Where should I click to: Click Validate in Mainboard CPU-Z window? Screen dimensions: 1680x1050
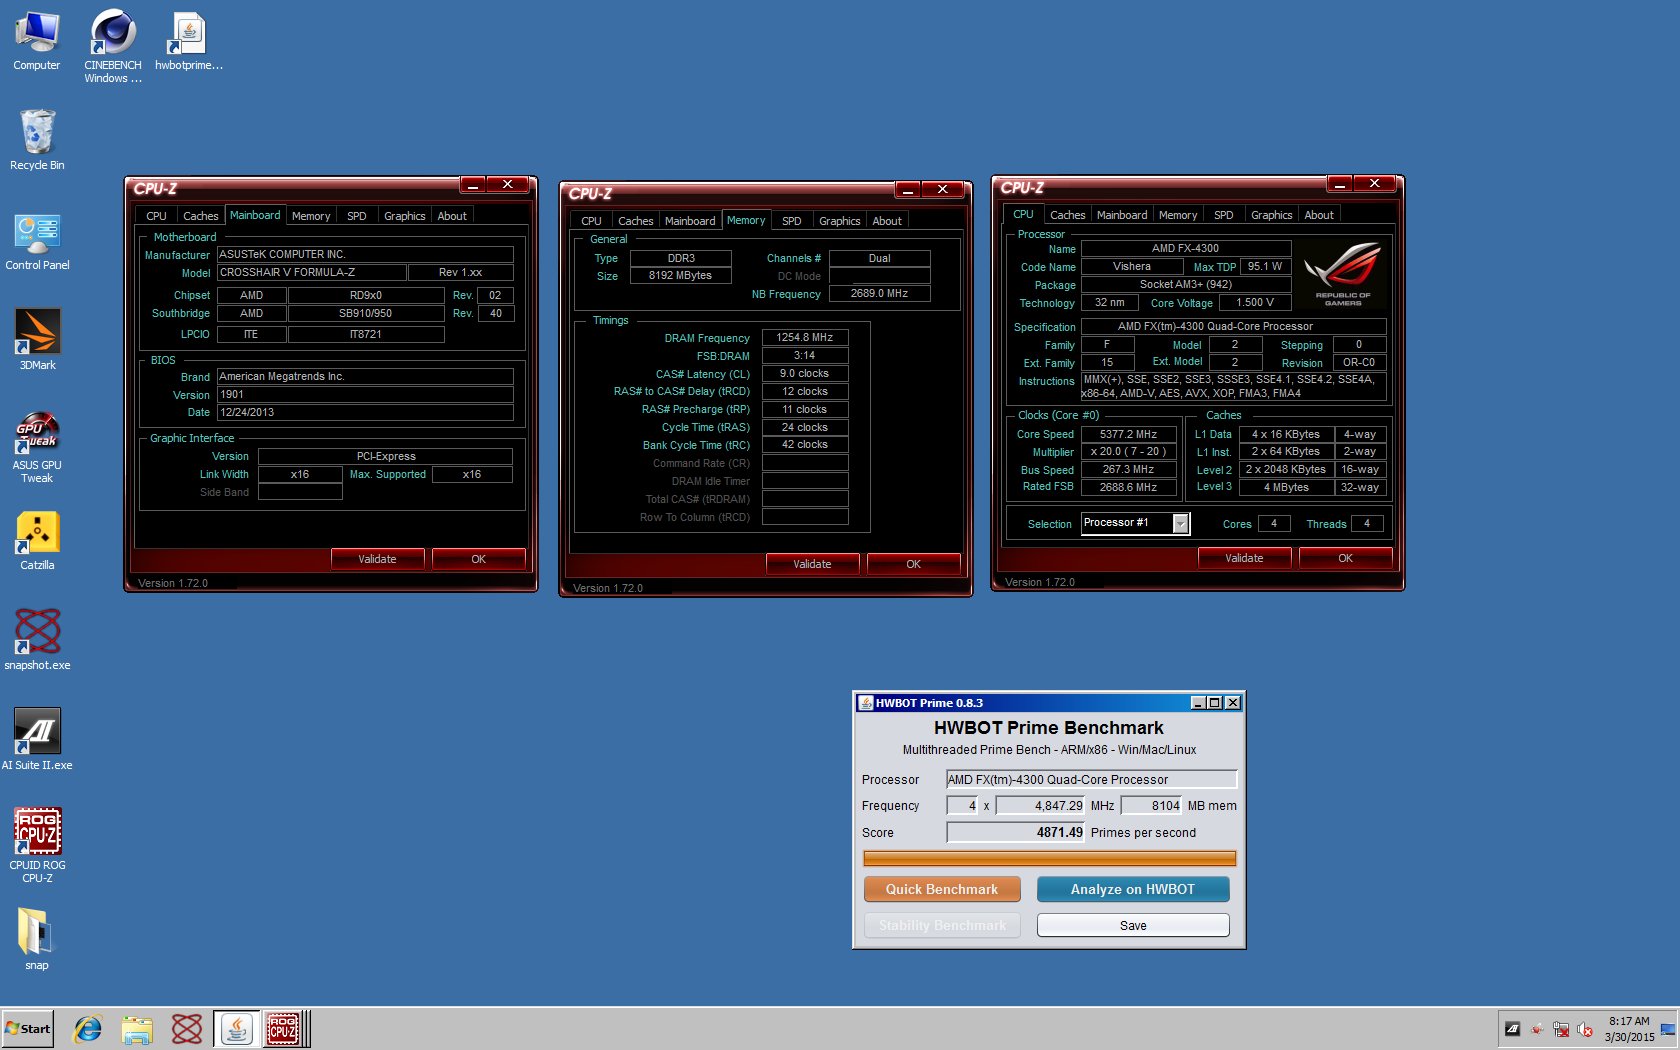tap(378, 559)
